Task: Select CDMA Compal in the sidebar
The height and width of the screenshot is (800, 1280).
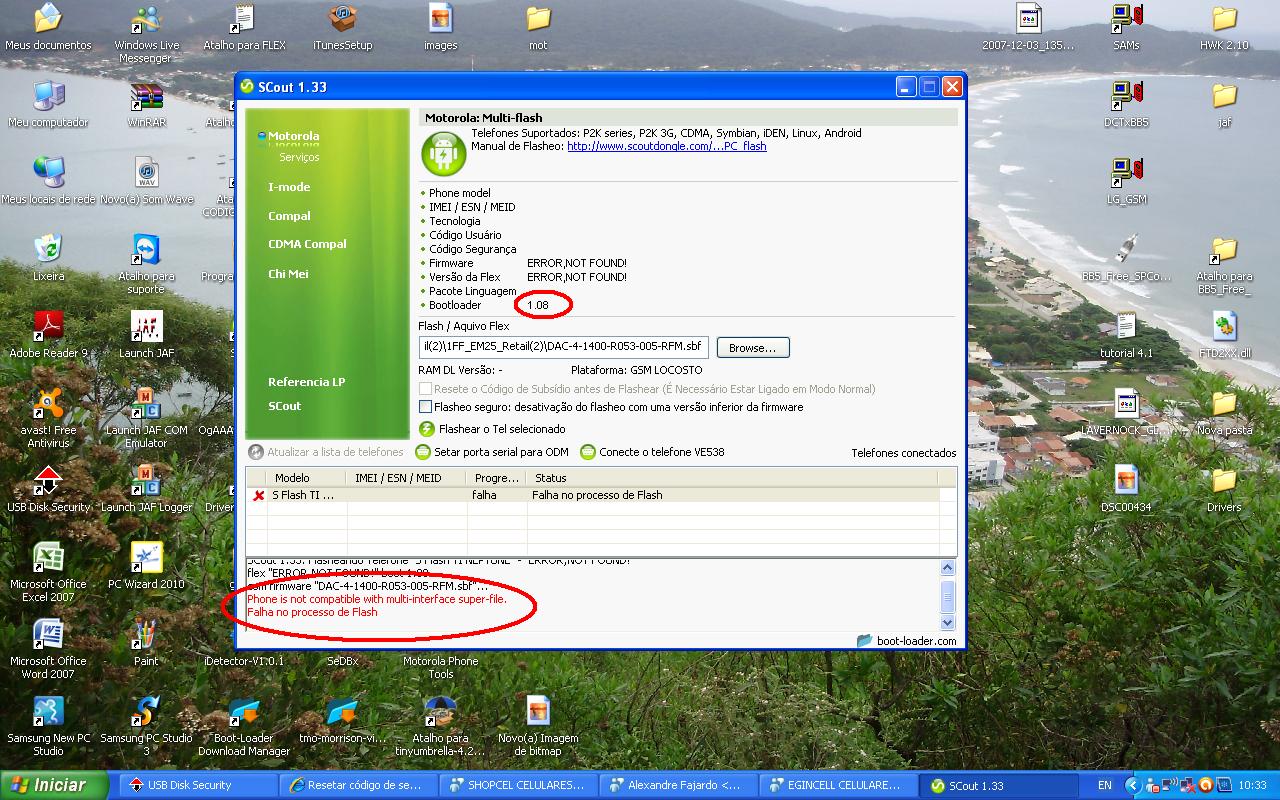Action: point(307,244)
